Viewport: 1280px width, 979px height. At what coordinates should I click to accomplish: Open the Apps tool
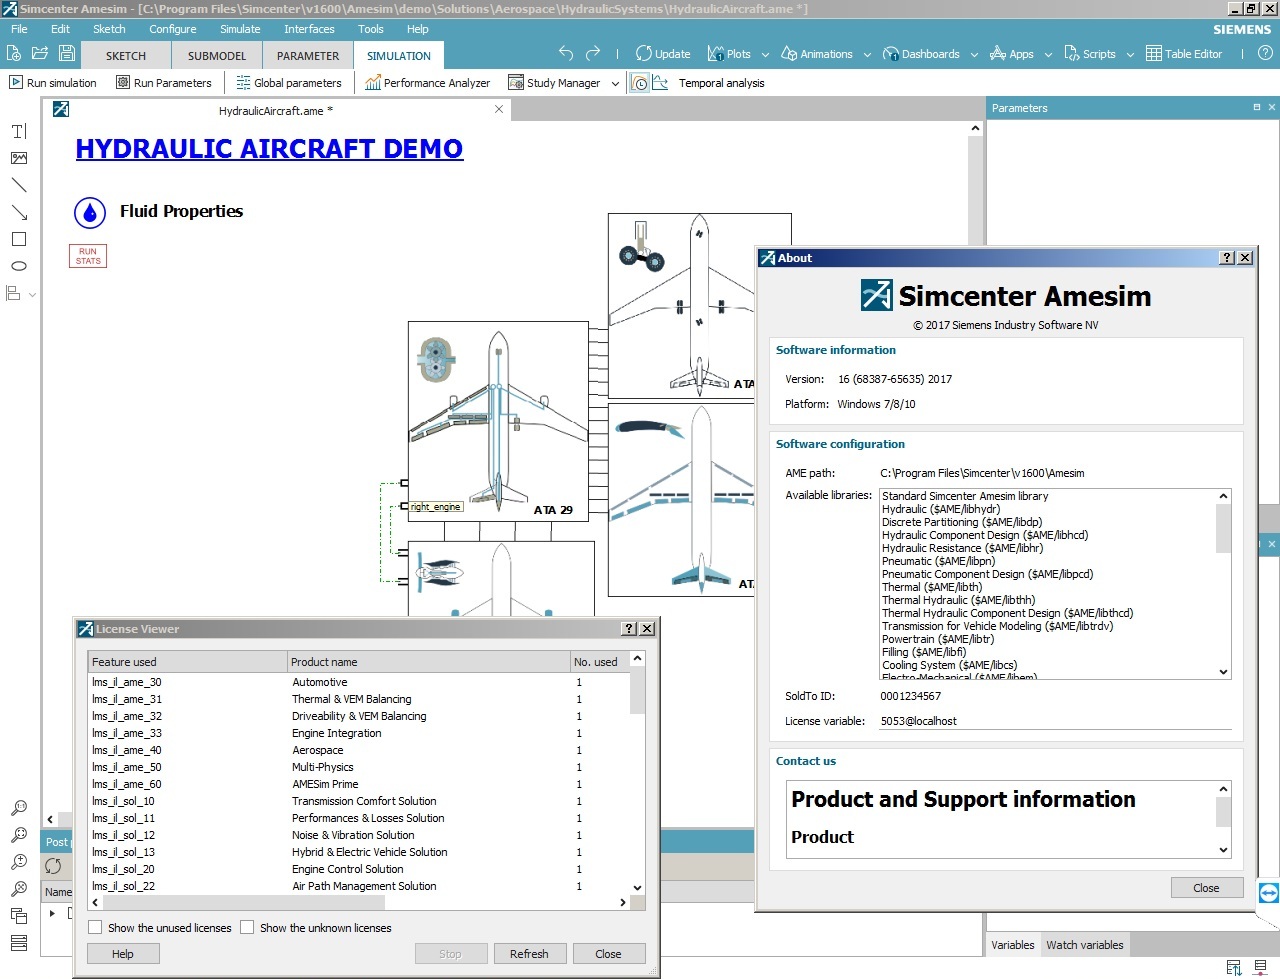pyautogui.click(x=1012, y=54)
